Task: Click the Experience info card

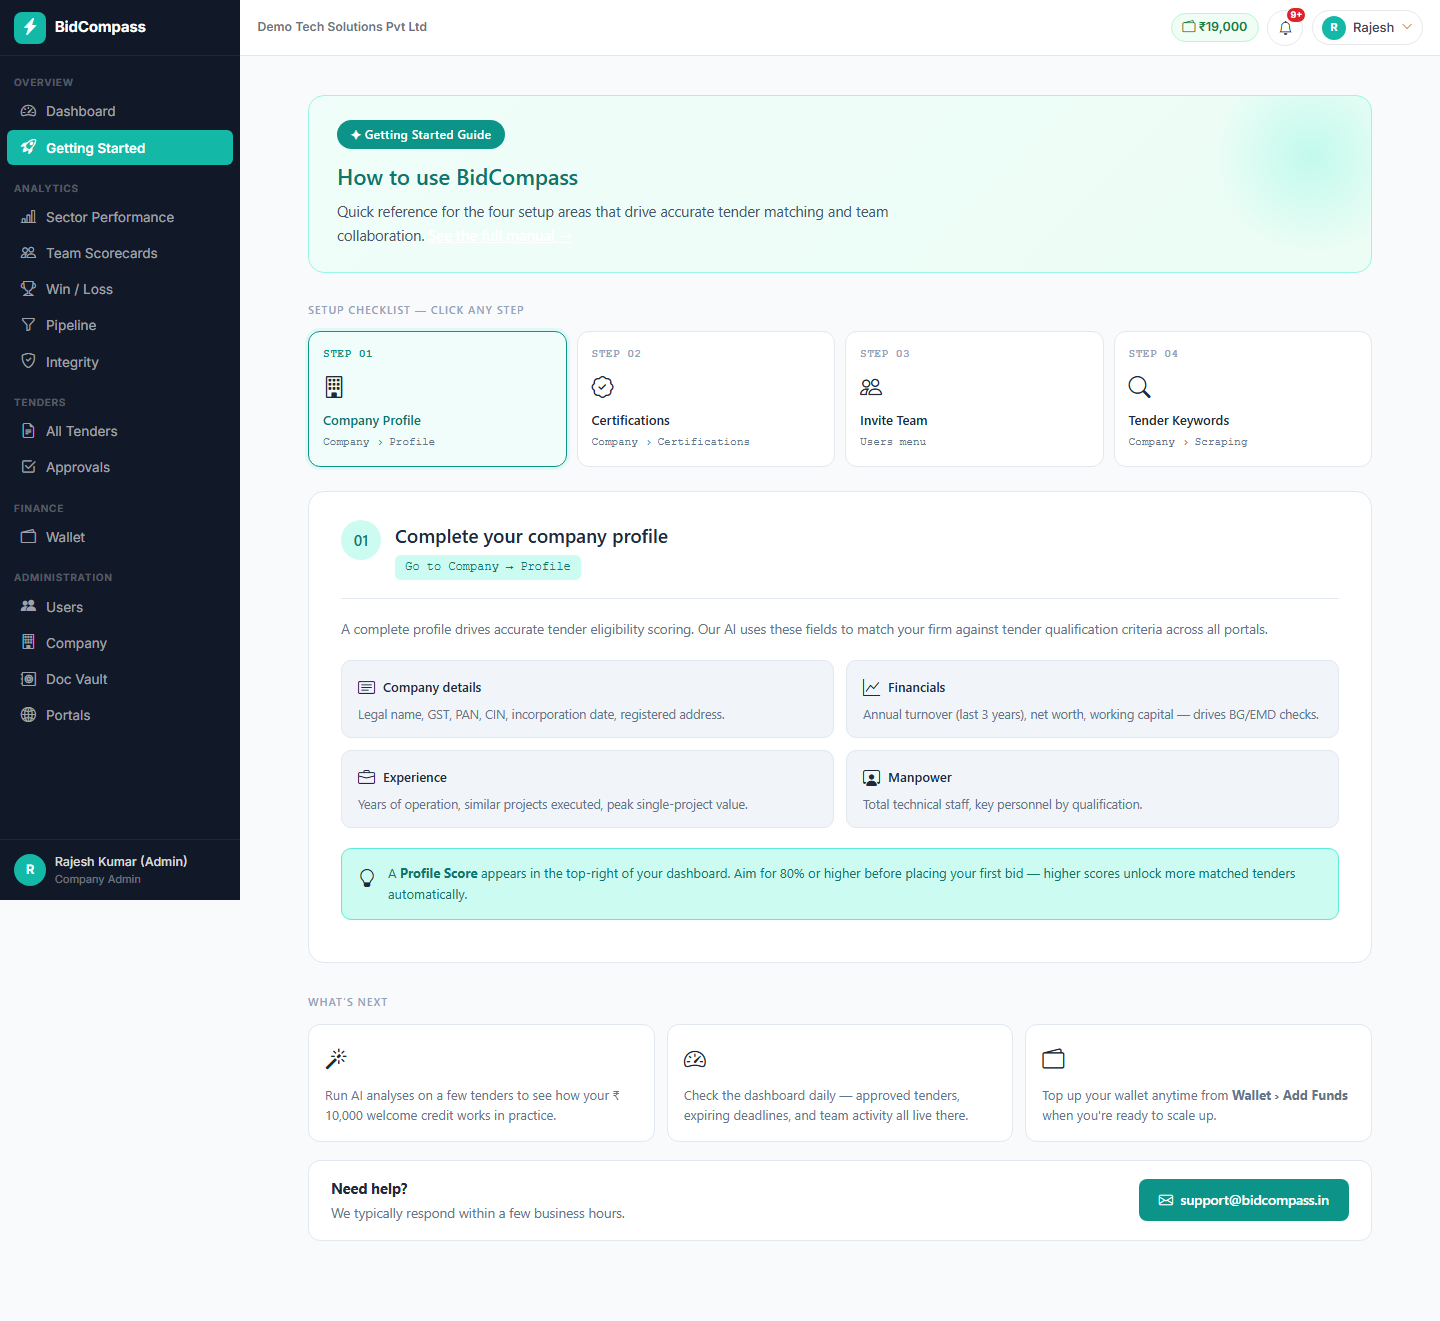Action: click(587, 789)
